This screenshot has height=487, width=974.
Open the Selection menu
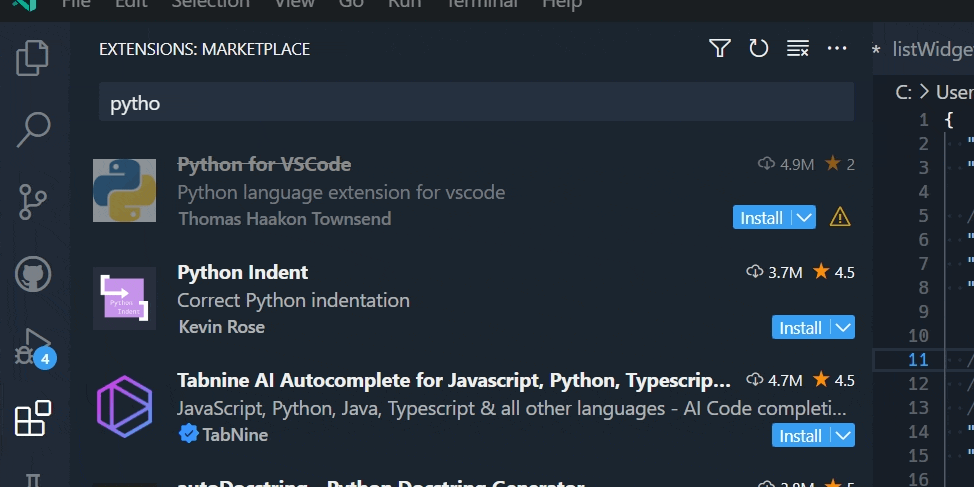pos(210,4)
